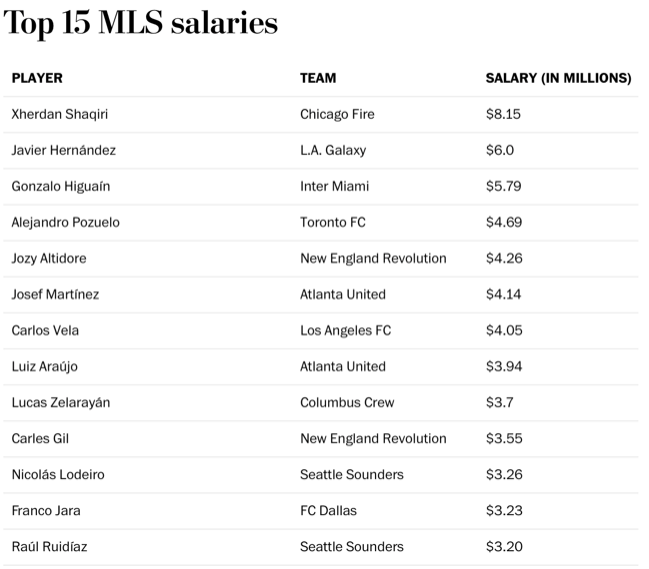Select the Columbus Crew team cell

tap(347, 402)
